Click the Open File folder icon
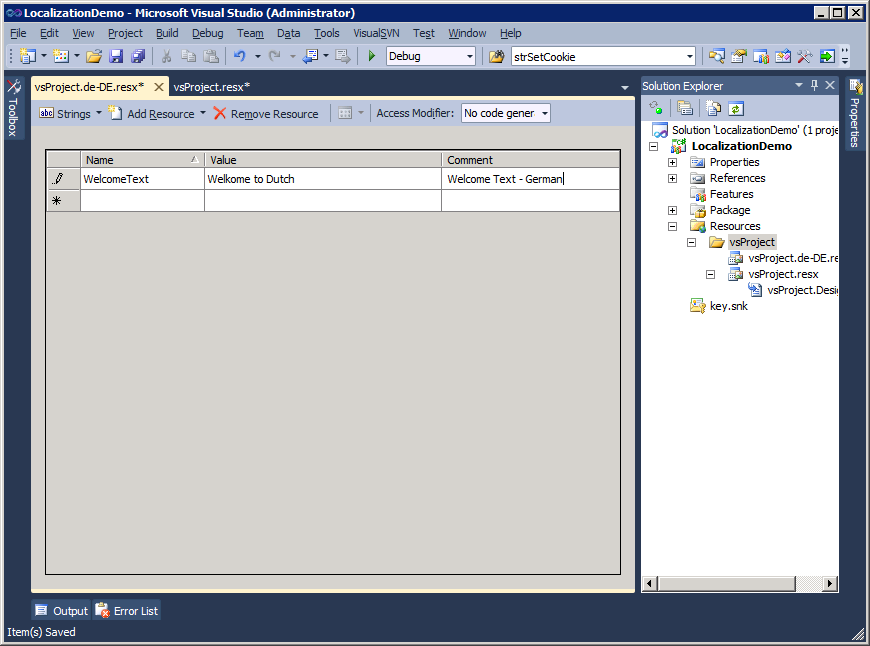The height and width of the screenshot is (646, 870). click(x=94, y=56)
